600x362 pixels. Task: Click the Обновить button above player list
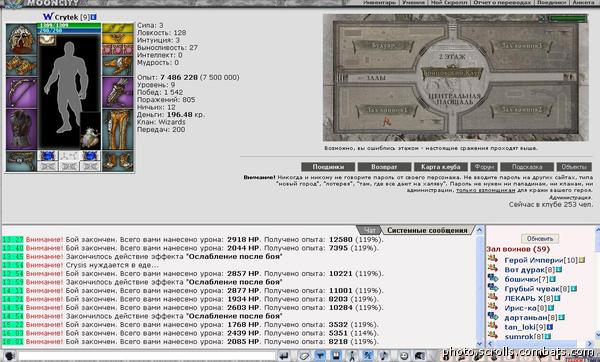540,238
